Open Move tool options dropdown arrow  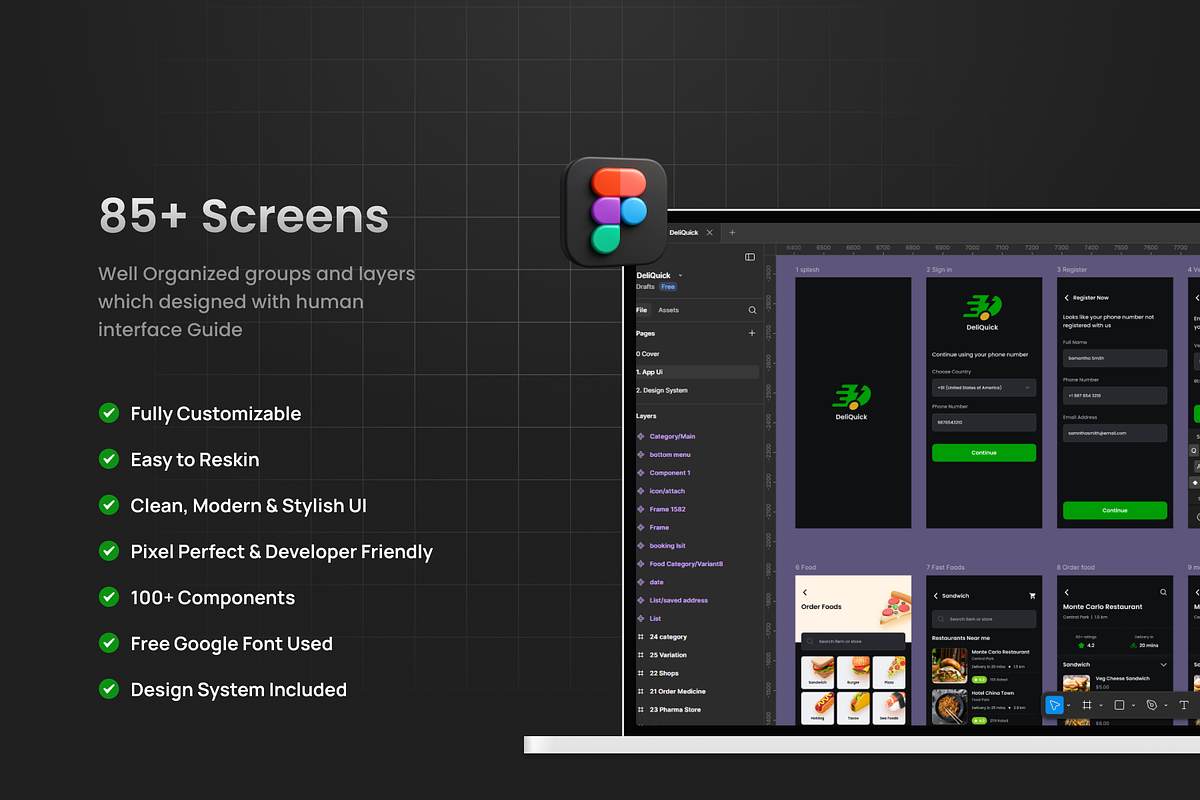click(1068, 705)
